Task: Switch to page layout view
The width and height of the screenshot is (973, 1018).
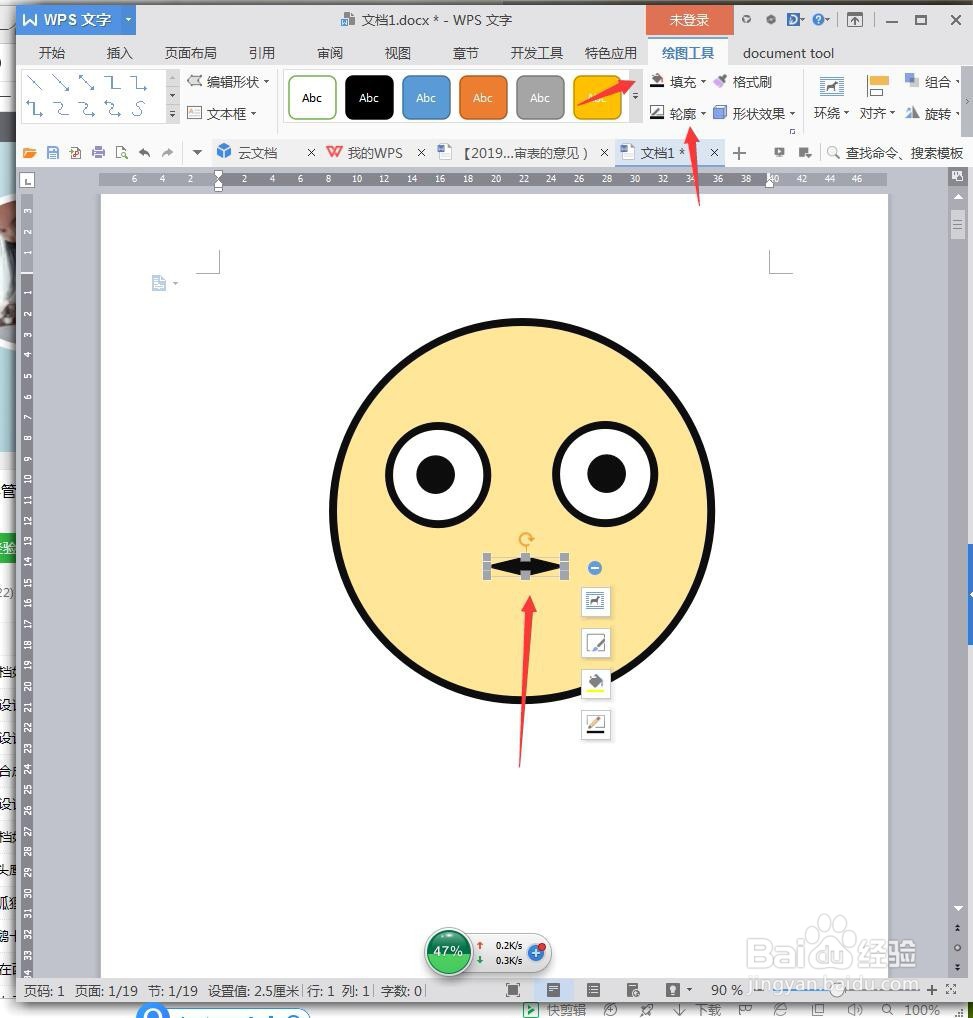Action: point(554,989)
